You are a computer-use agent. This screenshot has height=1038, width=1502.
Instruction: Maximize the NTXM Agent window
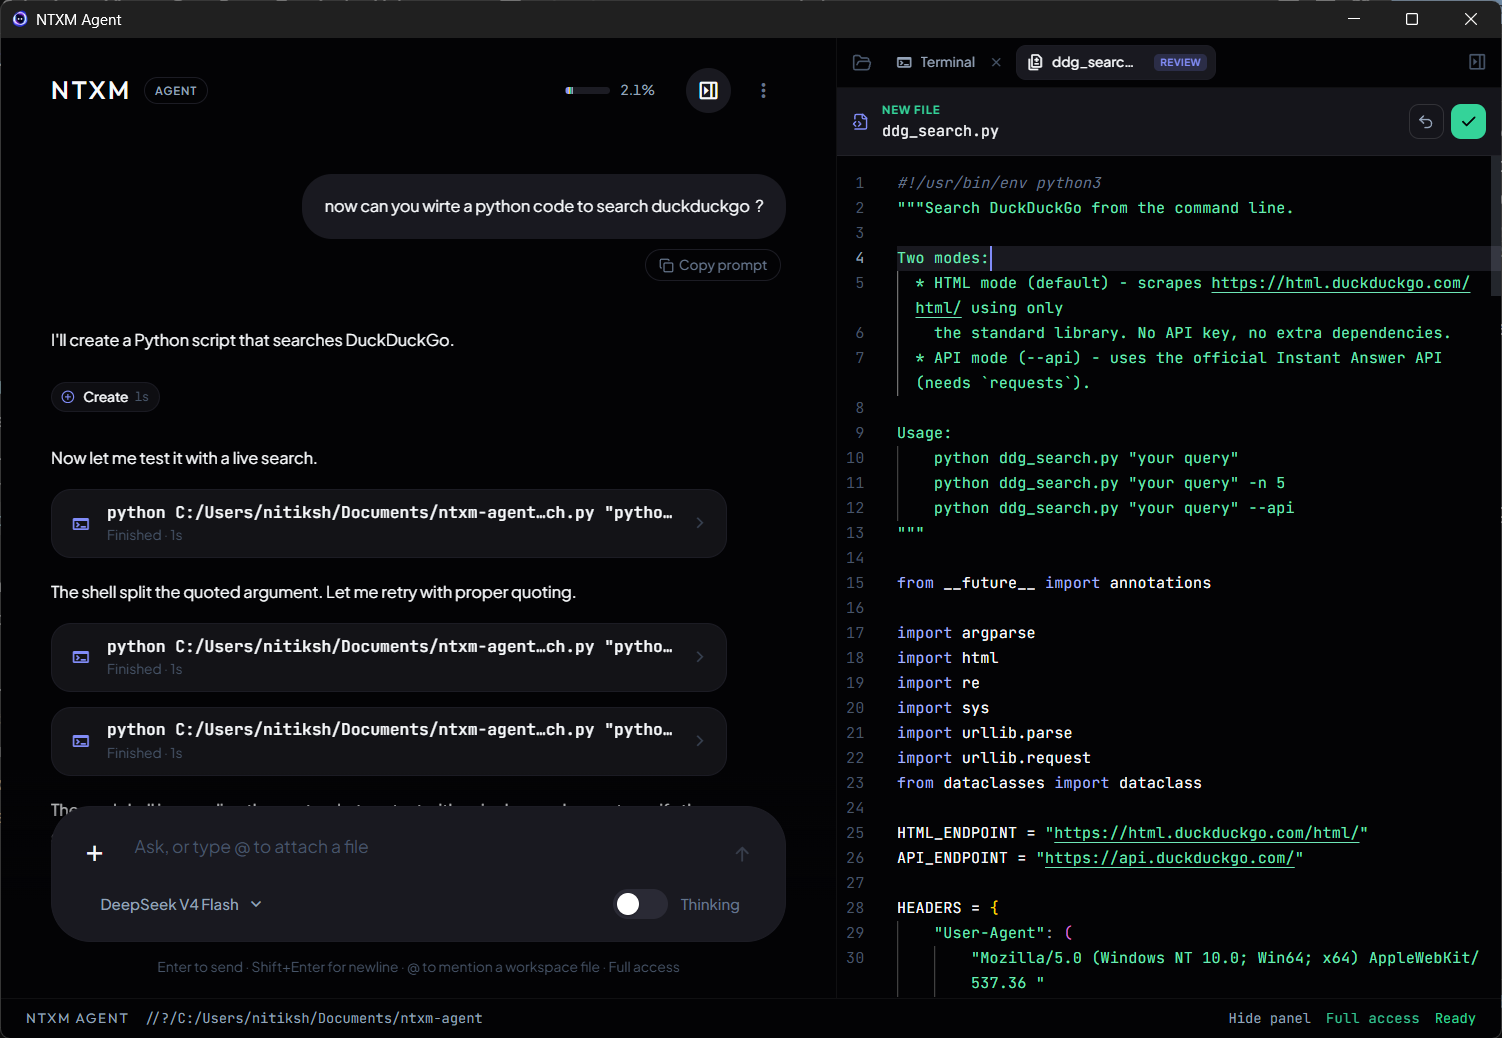(x=1412, y=19)
